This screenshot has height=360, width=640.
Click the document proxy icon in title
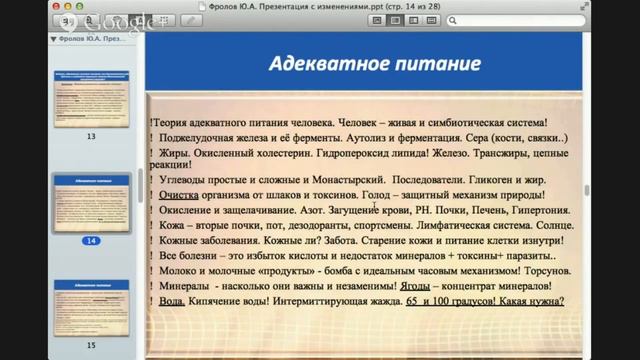(202, 7)
